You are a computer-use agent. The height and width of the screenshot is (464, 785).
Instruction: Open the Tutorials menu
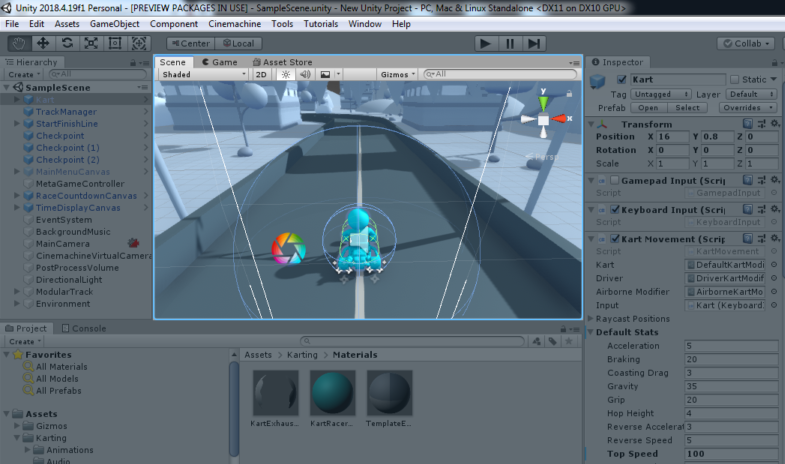pos(321,24)
